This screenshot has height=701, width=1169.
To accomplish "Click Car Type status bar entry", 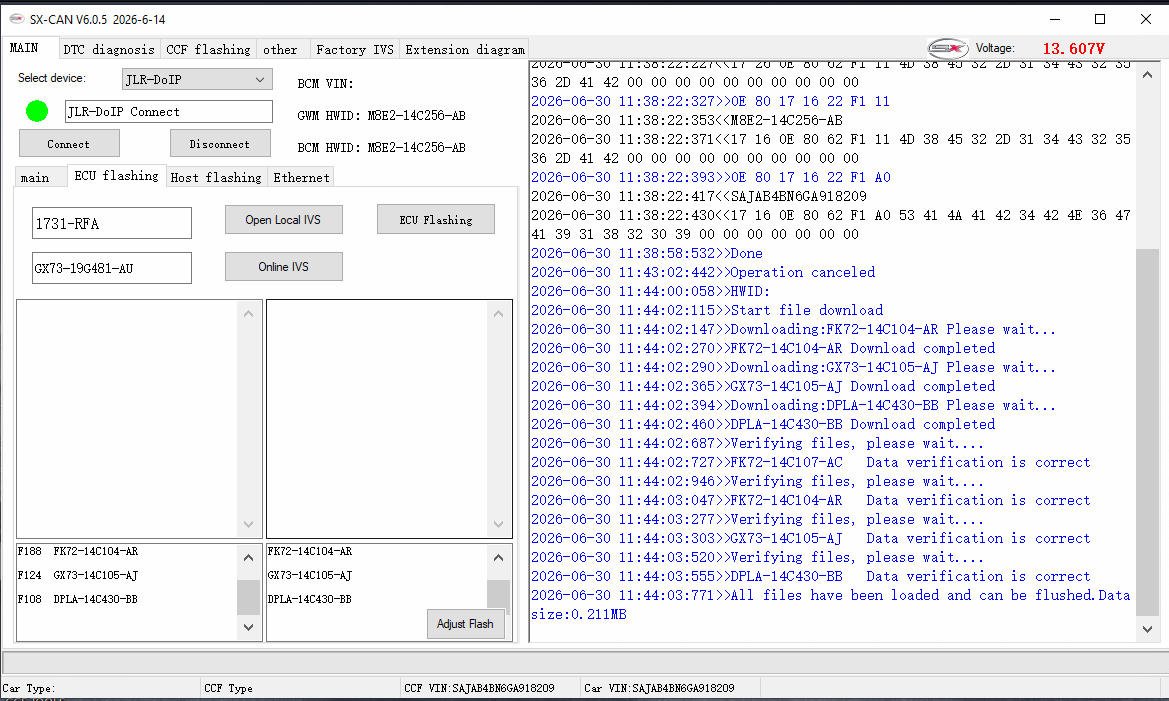I will 29,688.
